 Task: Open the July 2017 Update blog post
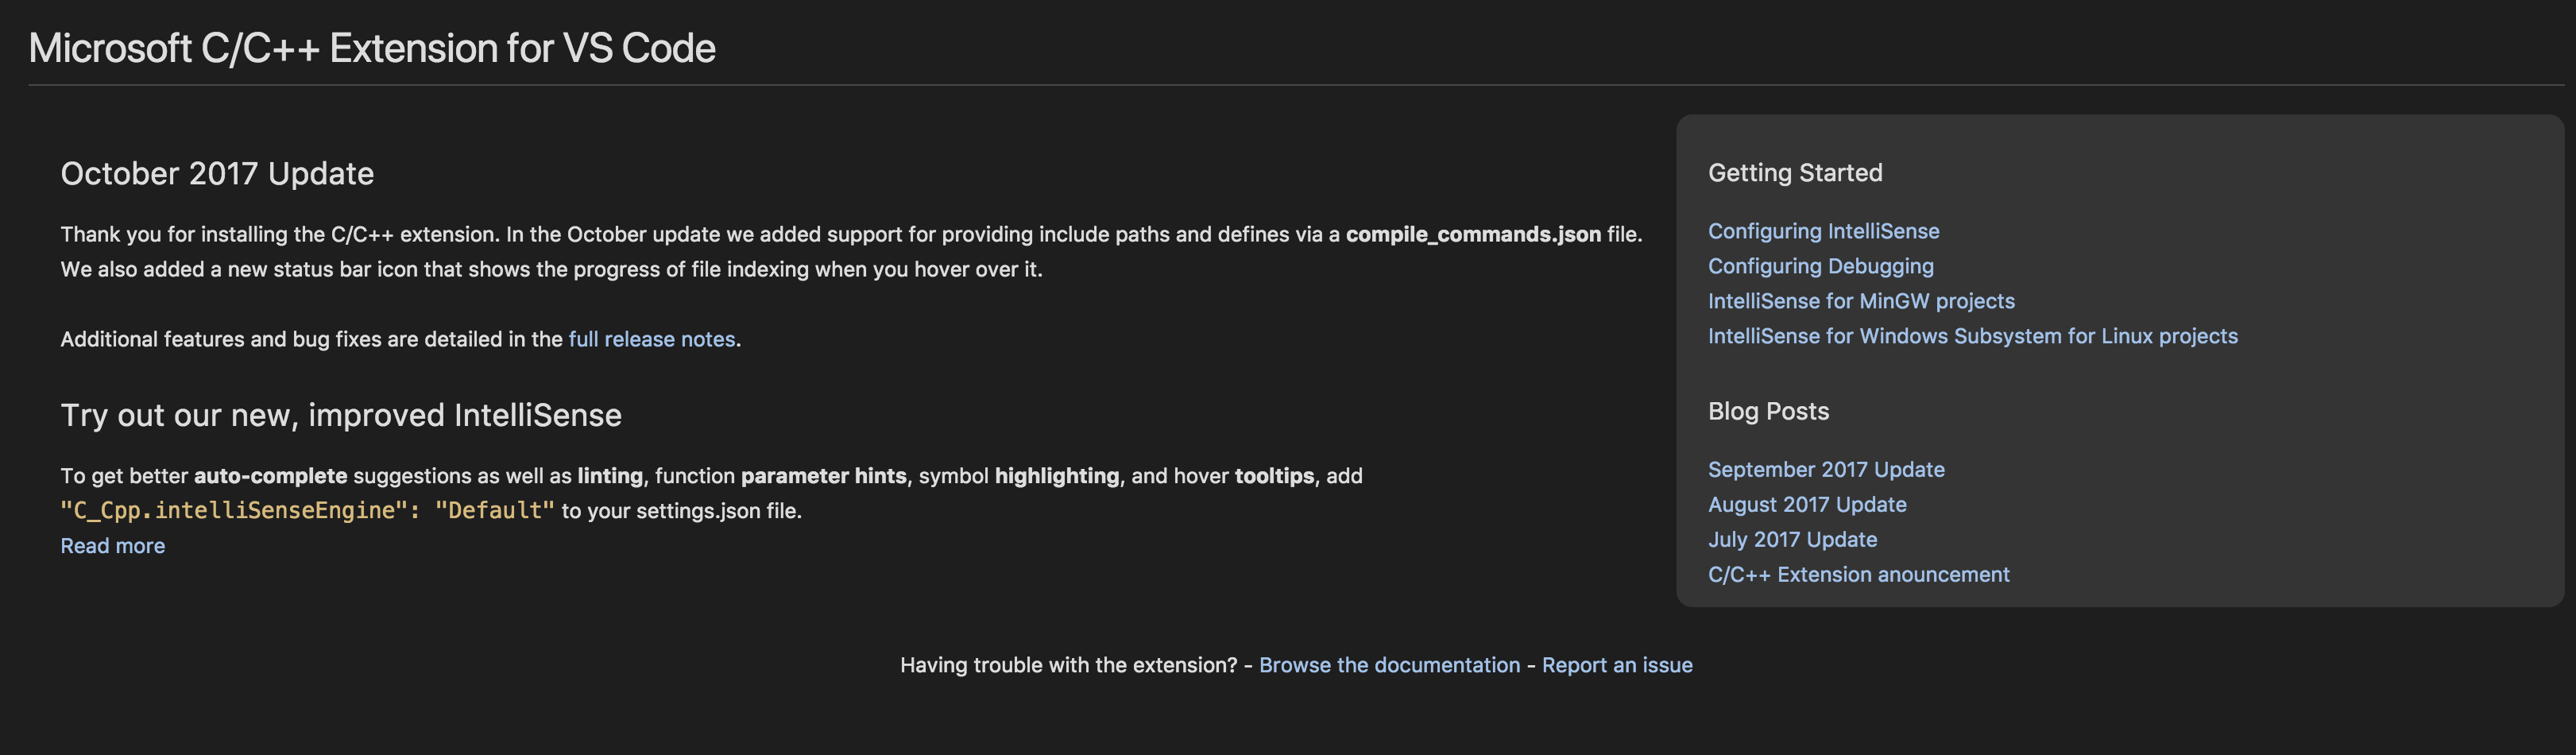[x=1793, y=539]
